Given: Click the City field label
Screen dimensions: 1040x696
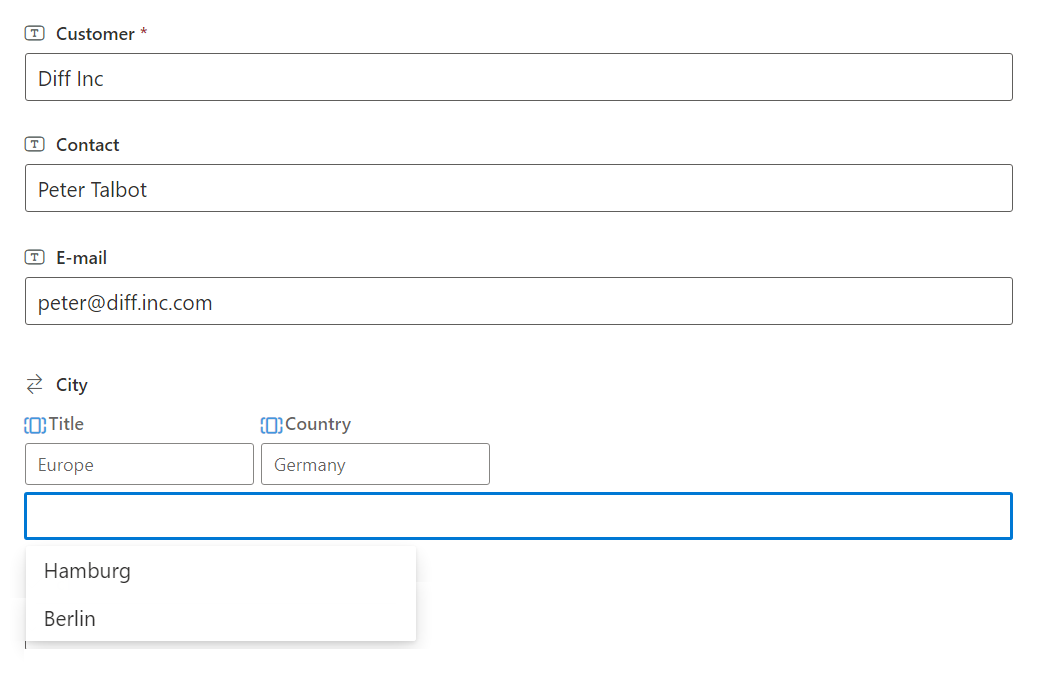Looking at the screenshot, I should click(x=72, y=385).
